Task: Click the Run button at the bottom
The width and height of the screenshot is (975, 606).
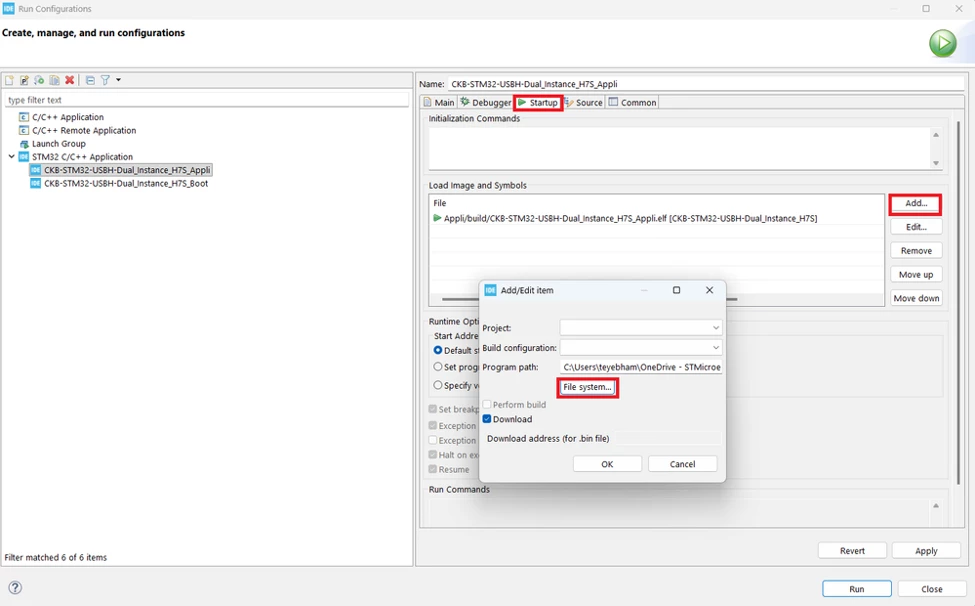Action: click(x=856, y=589)
